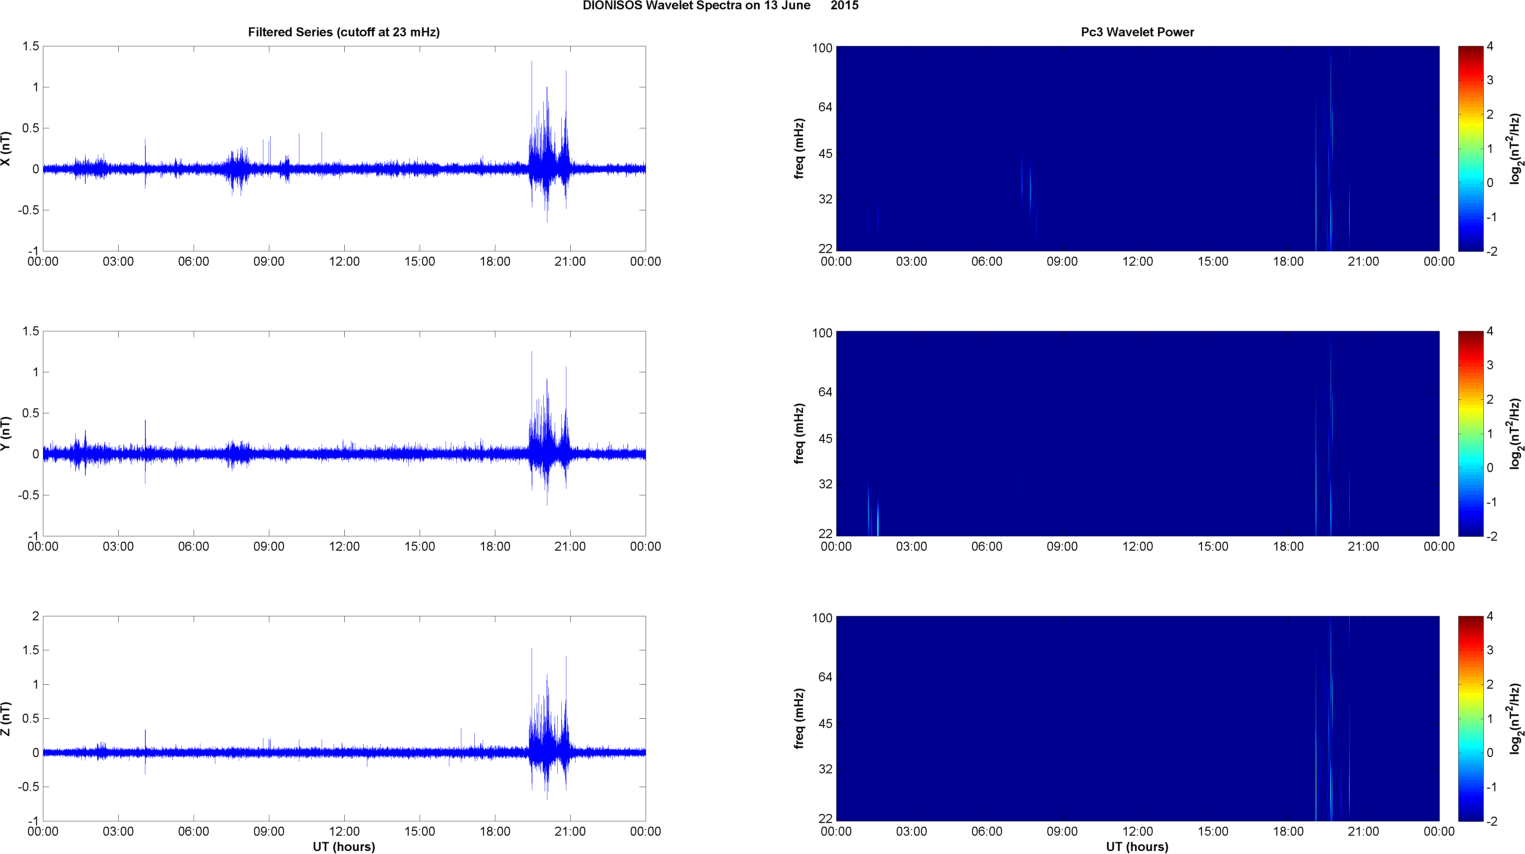This screenshot has width=1525, height=854.
Task: Click the 64 frequency tick on middle wavelet spectrum
Action: 825,392
